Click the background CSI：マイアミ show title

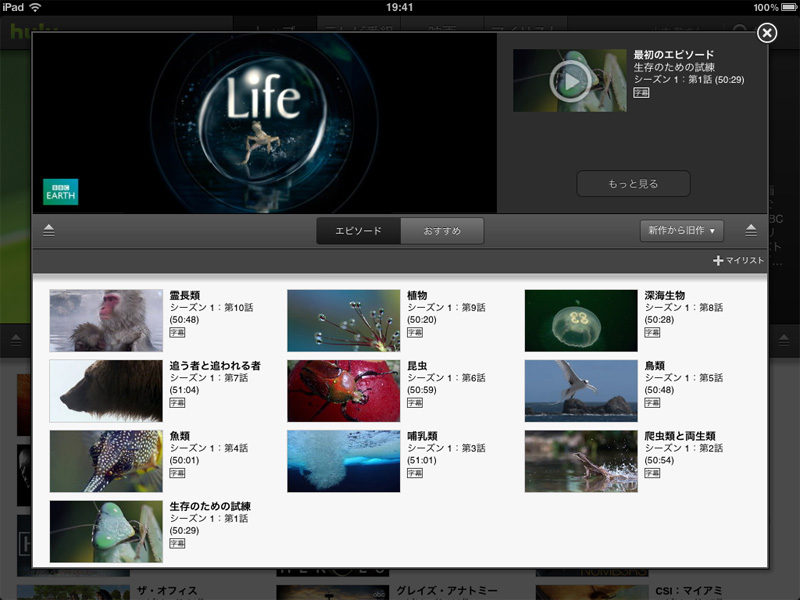[688, 591]
